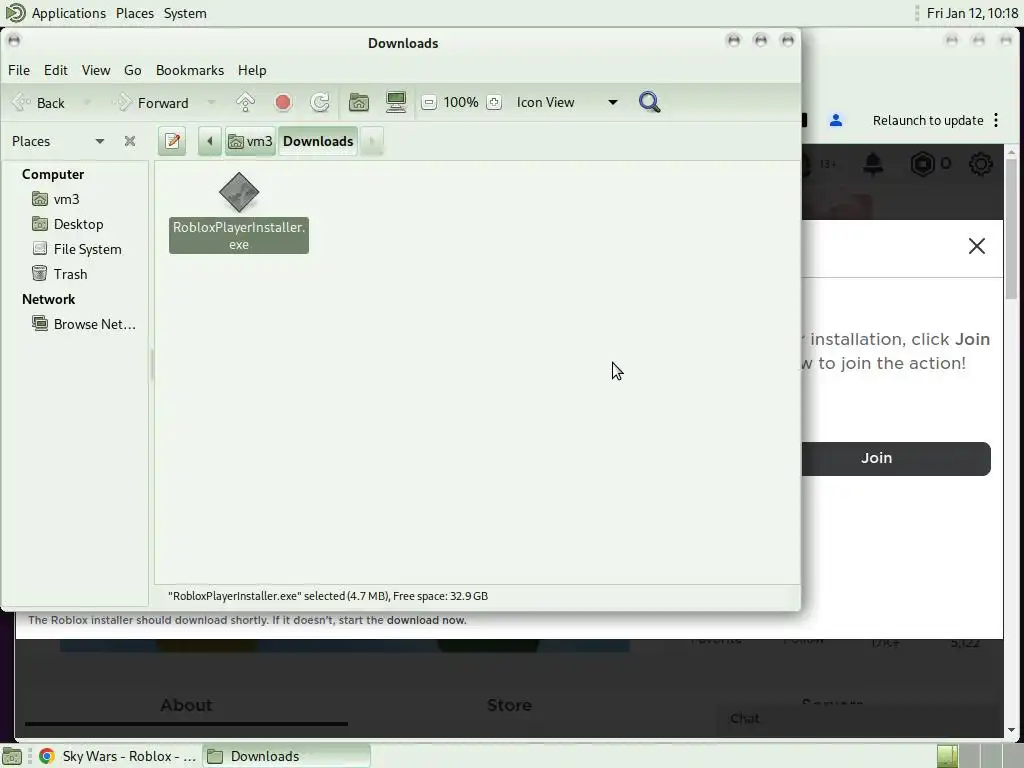Open the File menu
The image size is (1024, 768).
[19, 70]
